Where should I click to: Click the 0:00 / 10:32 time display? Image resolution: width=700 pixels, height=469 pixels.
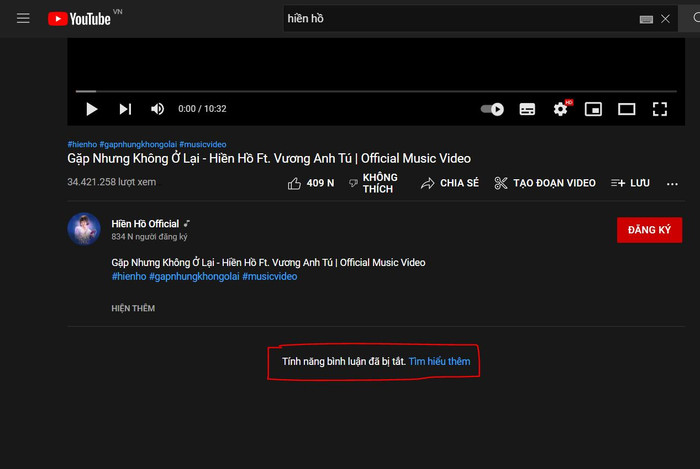pos(202,109)
